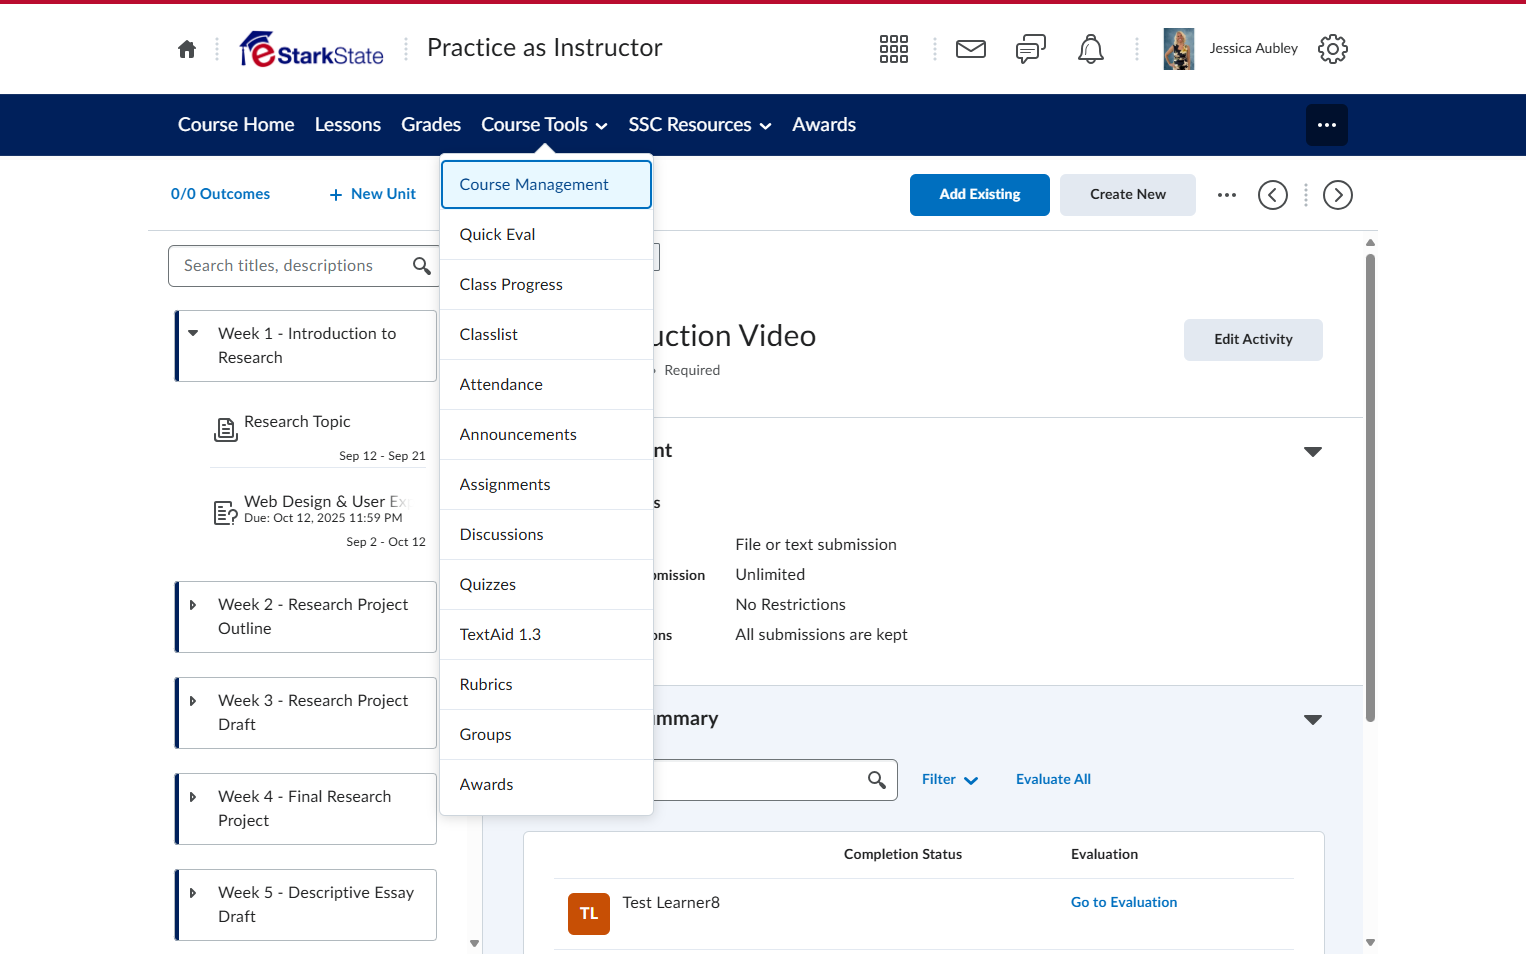Go to the home page via house icon
The width and height of the screenshot is (1526, 954).
(x=187, y=49)
